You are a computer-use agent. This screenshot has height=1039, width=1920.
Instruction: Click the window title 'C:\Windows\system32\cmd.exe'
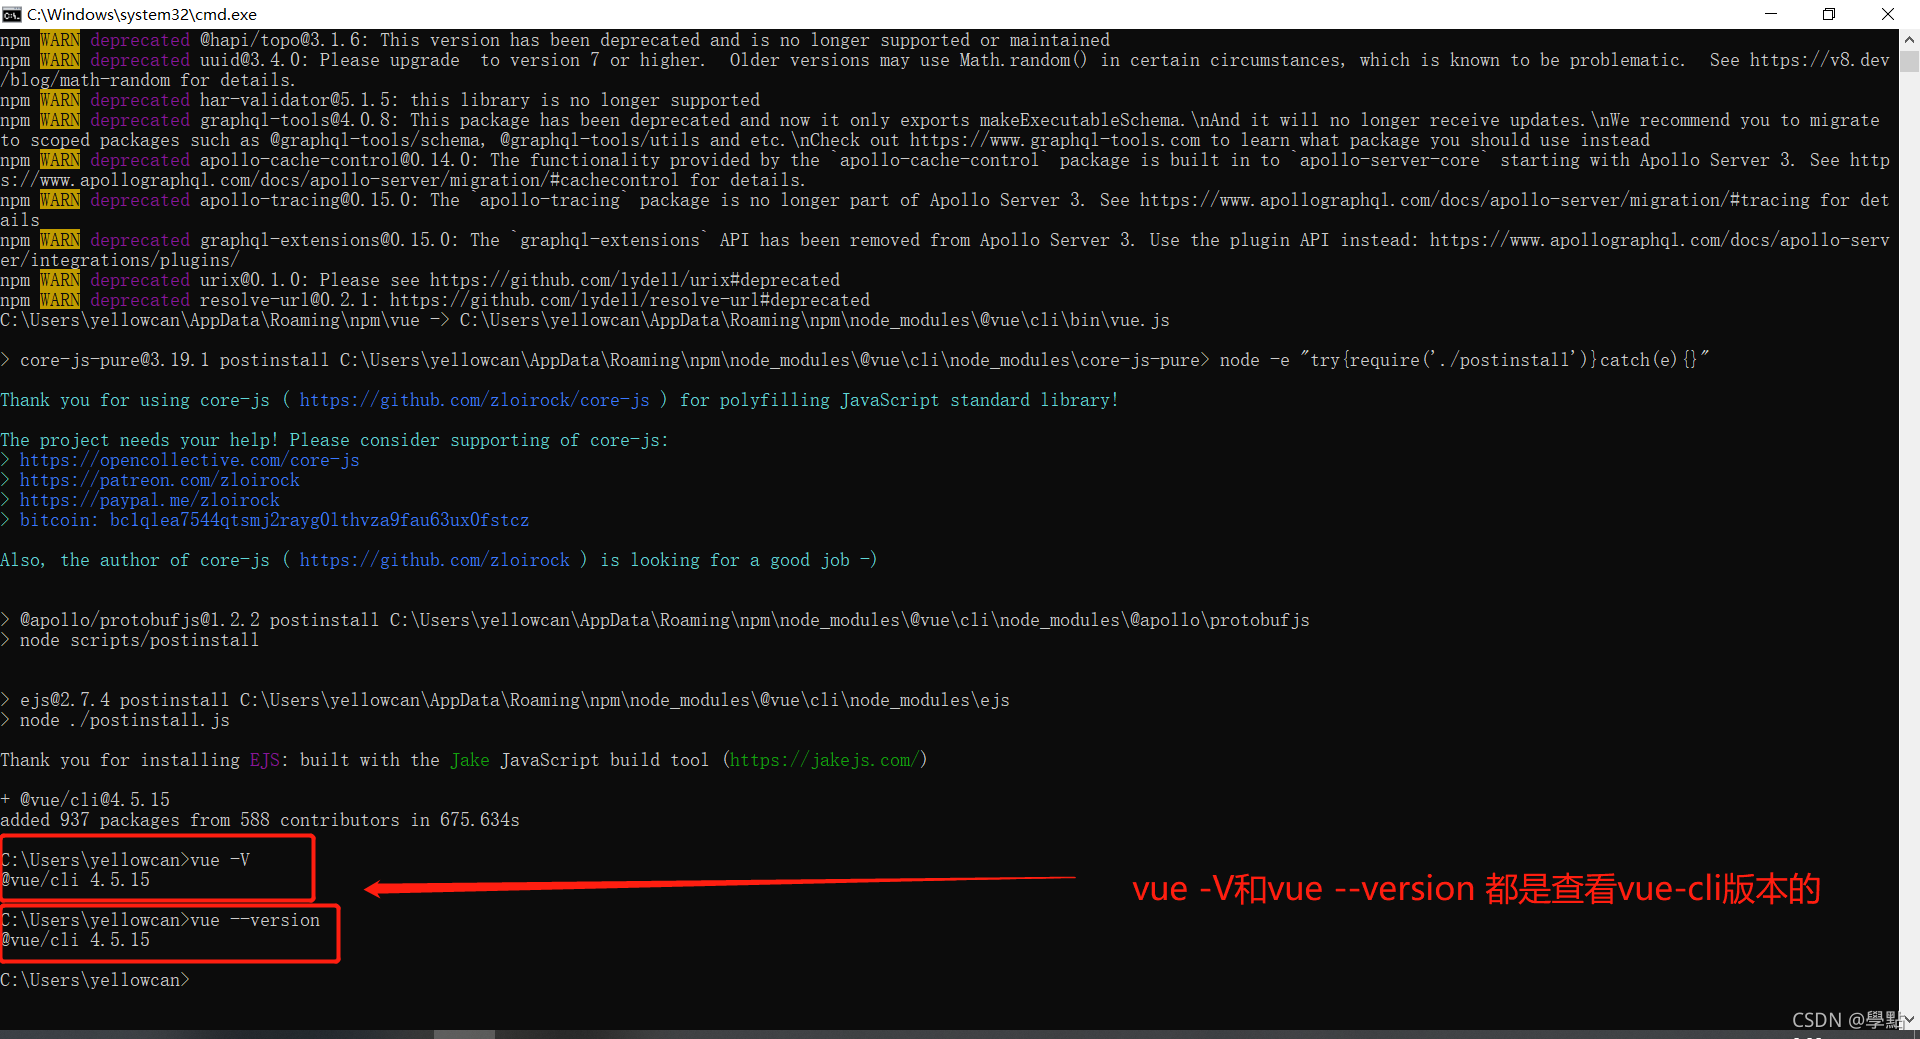pyautogui.click(x=142, y=14)
